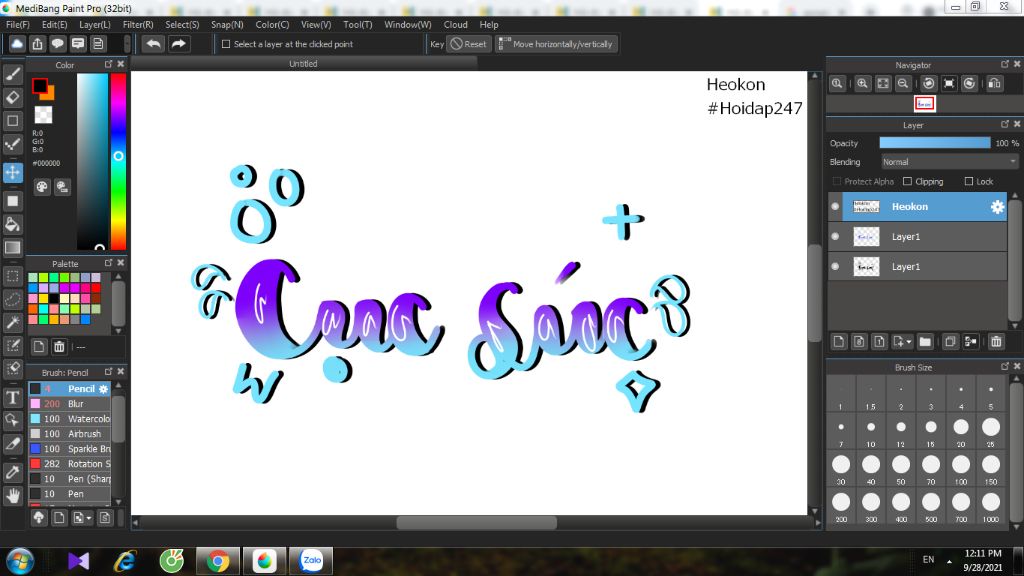The image size is (1024, 576).
Task: Open the Blending mode dropdown
Action: (x=949, y=162)
